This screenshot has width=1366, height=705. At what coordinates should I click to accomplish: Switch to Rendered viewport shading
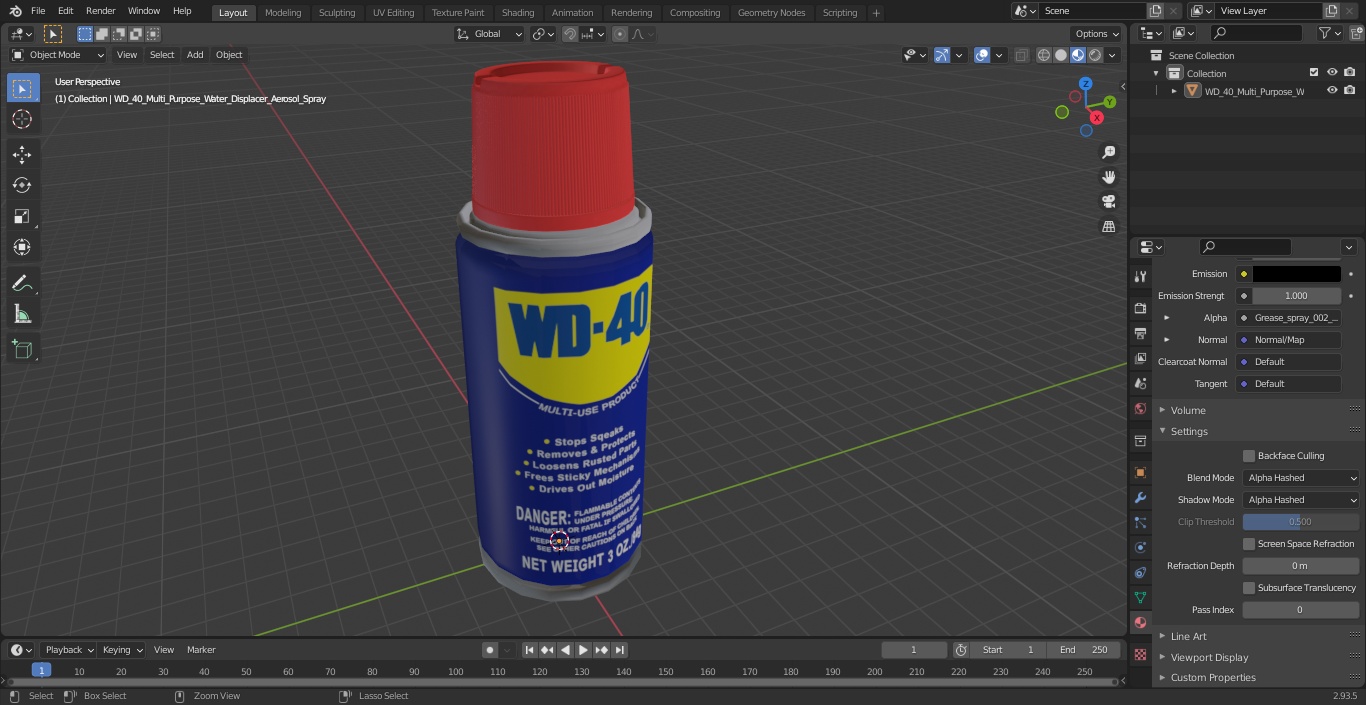point(1095,55)
